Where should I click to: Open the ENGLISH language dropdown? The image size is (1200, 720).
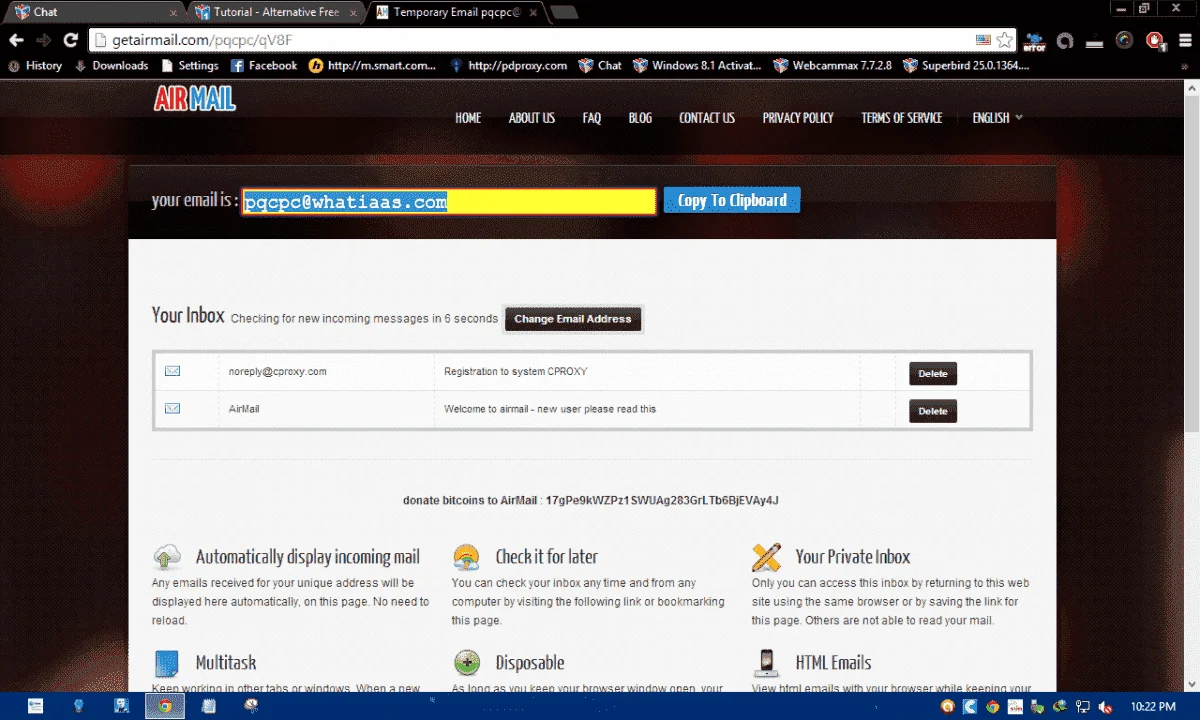click(997, 118)
